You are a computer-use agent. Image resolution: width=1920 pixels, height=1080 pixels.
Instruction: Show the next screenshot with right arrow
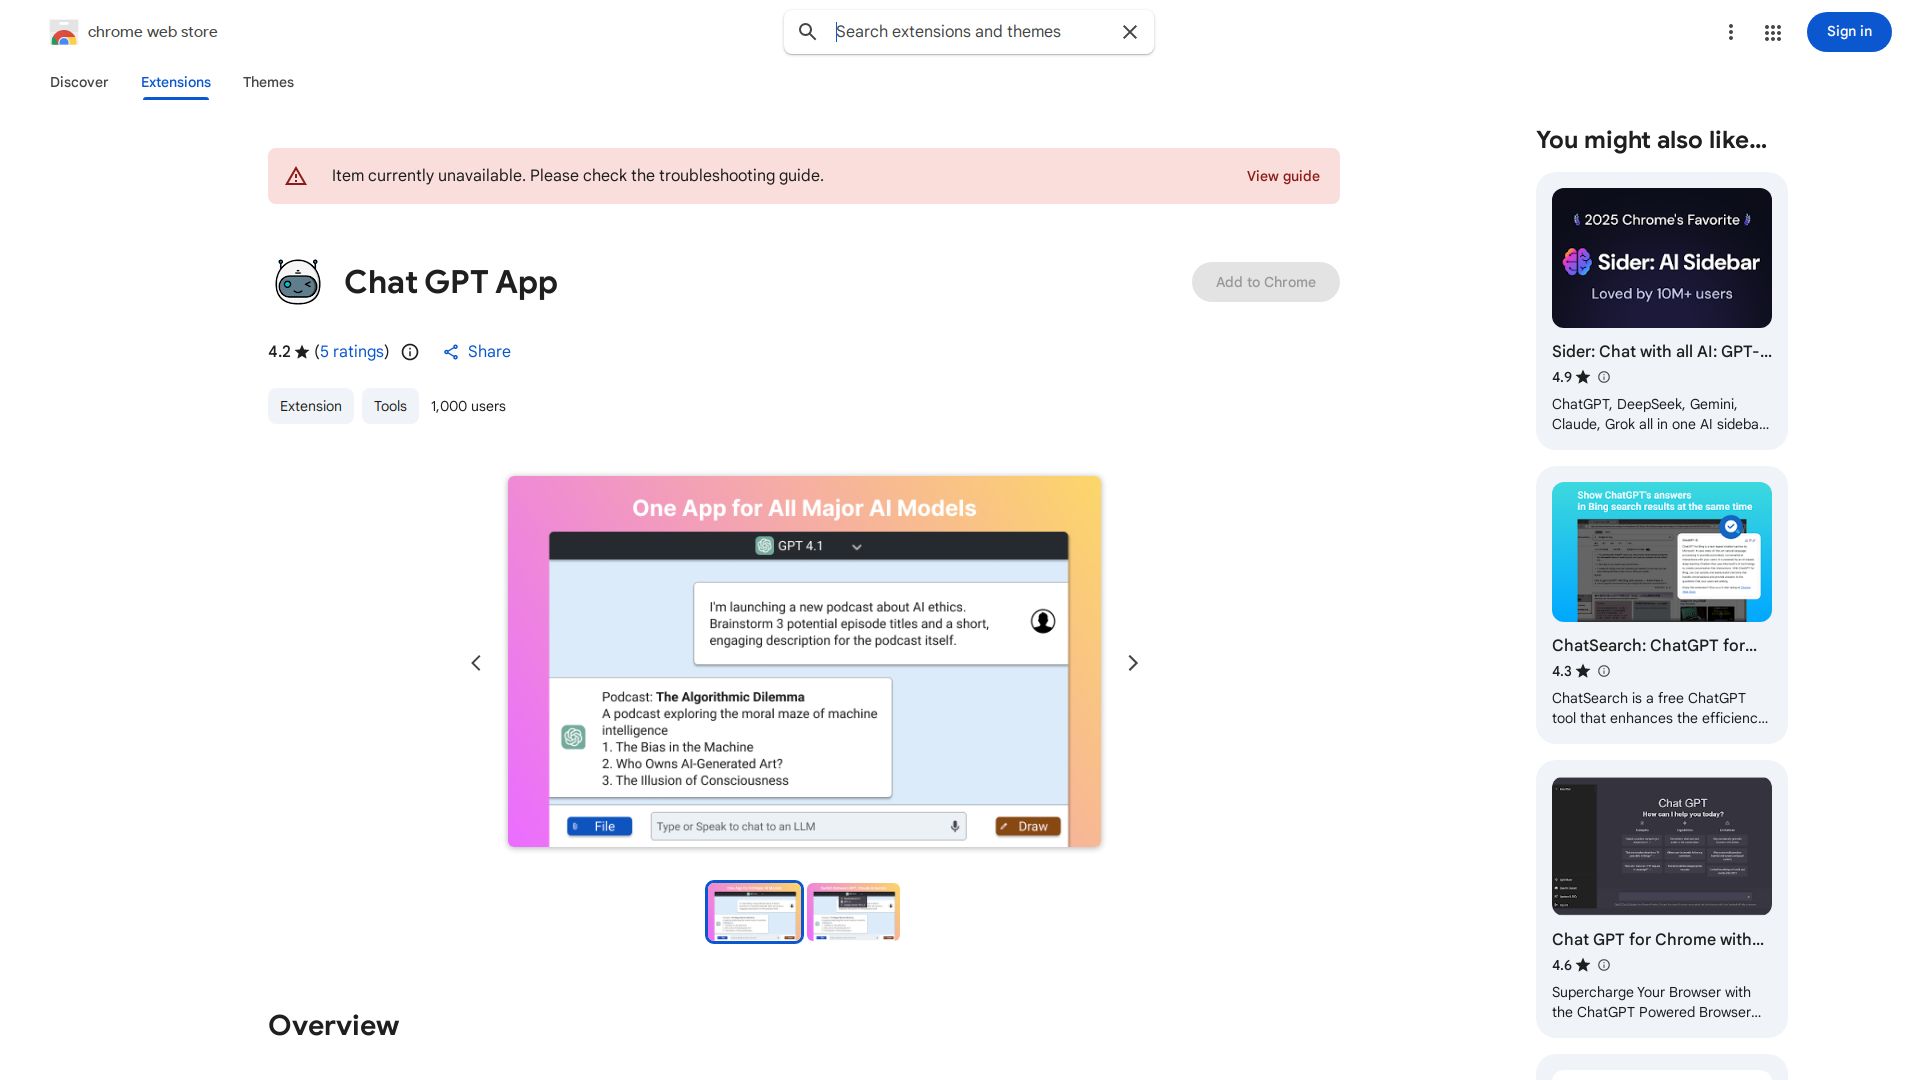[x=1132, y=662]
